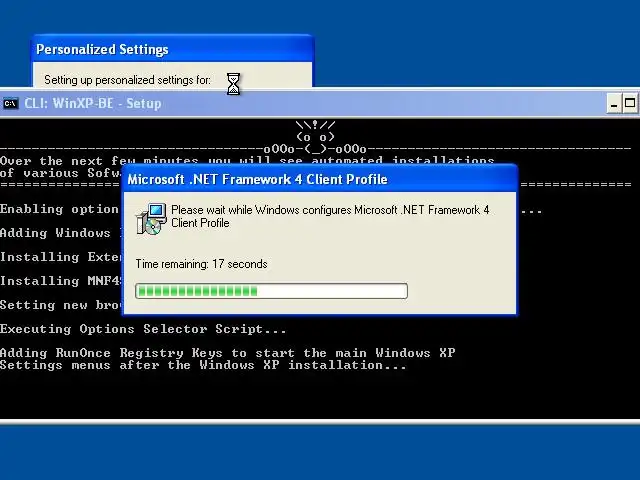640x480 pixels.
Task: Click the ASCII art face in console header
Action: click(x=315, y=137)
